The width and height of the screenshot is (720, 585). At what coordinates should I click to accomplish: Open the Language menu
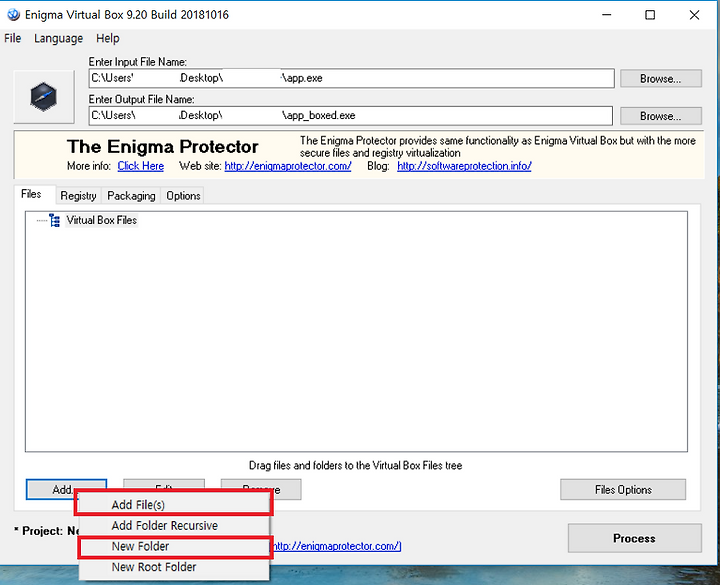click(x=58, y=38)
